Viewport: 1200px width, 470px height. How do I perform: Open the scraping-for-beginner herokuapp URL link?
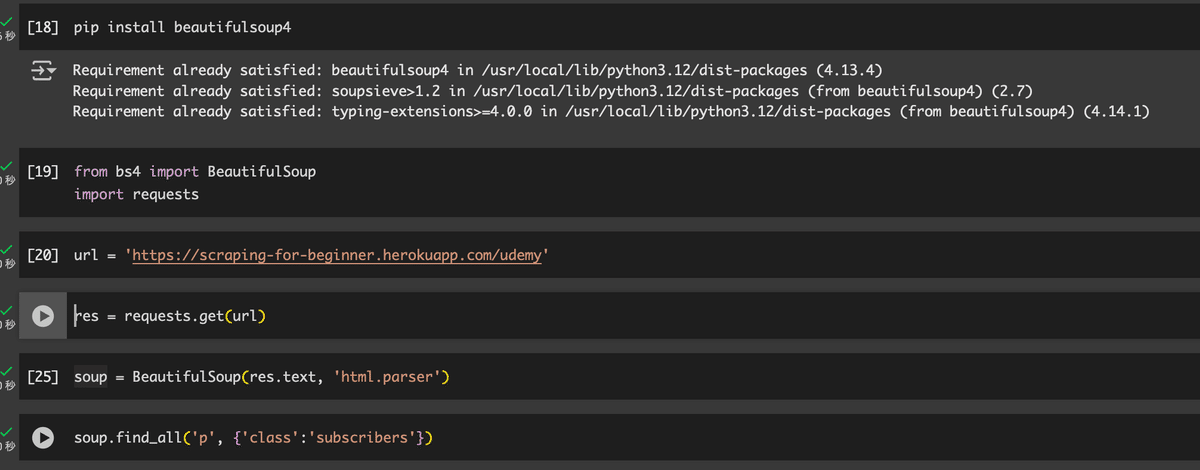coord(338,256)
